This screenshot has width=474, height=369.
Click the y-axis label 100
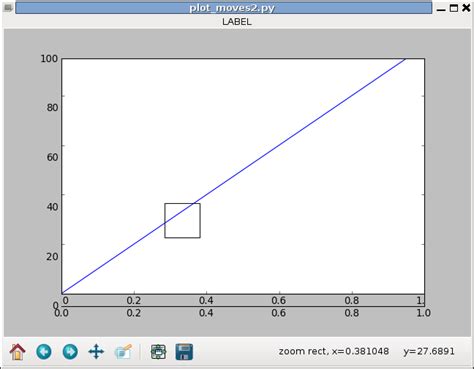[x=49, y=59]
